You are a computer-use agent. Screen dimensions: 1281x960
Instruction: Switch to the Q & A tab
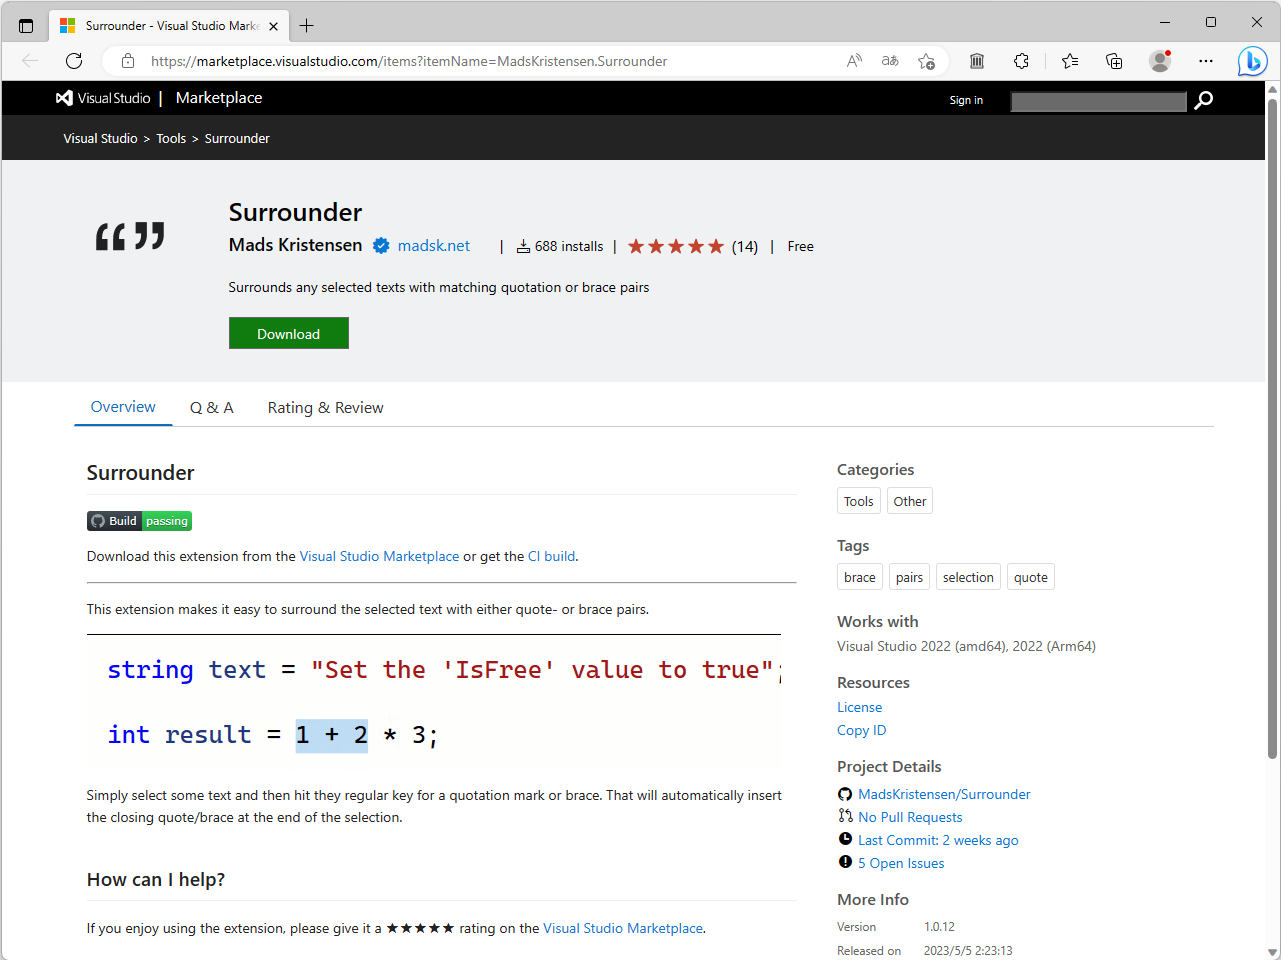[x=211, y=407]
